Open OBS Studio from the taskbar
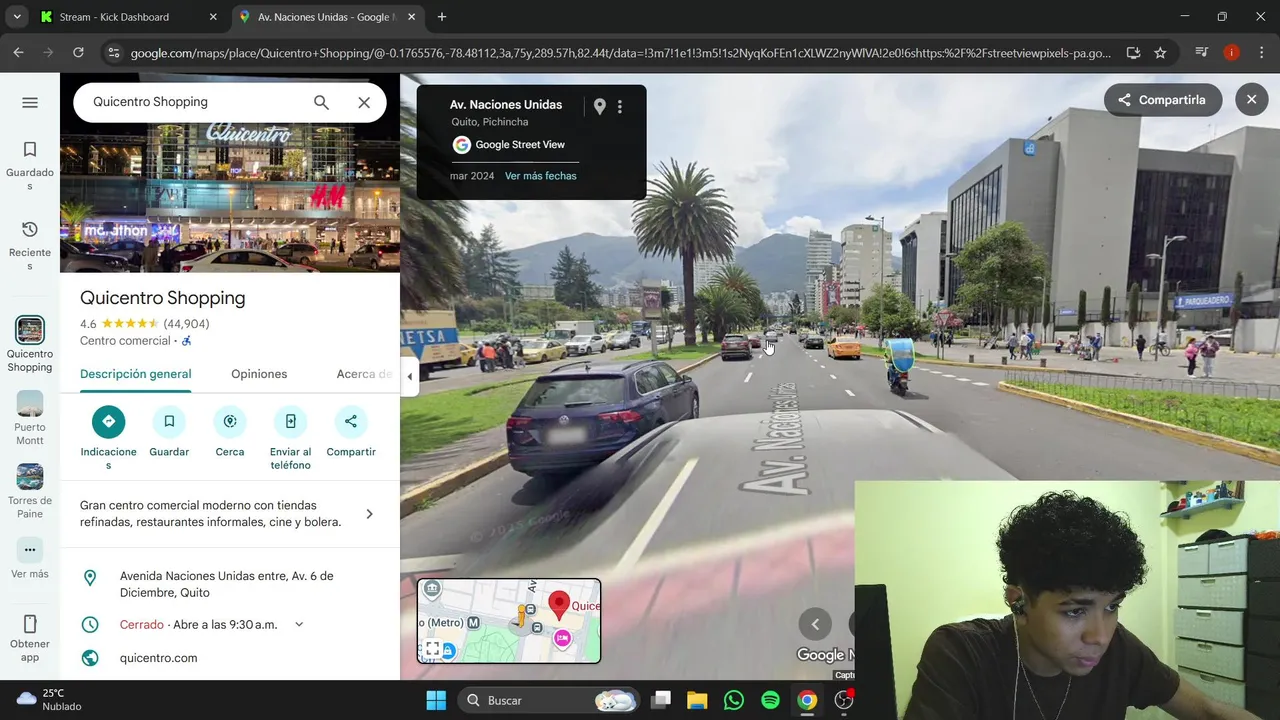 coord(843,700)
